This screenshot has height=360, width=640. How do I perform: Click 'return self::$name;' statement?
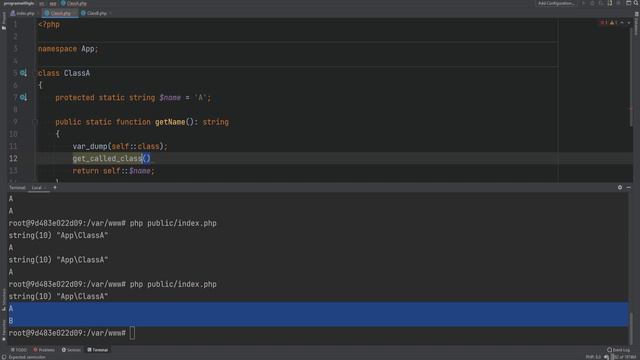[113, 171]
